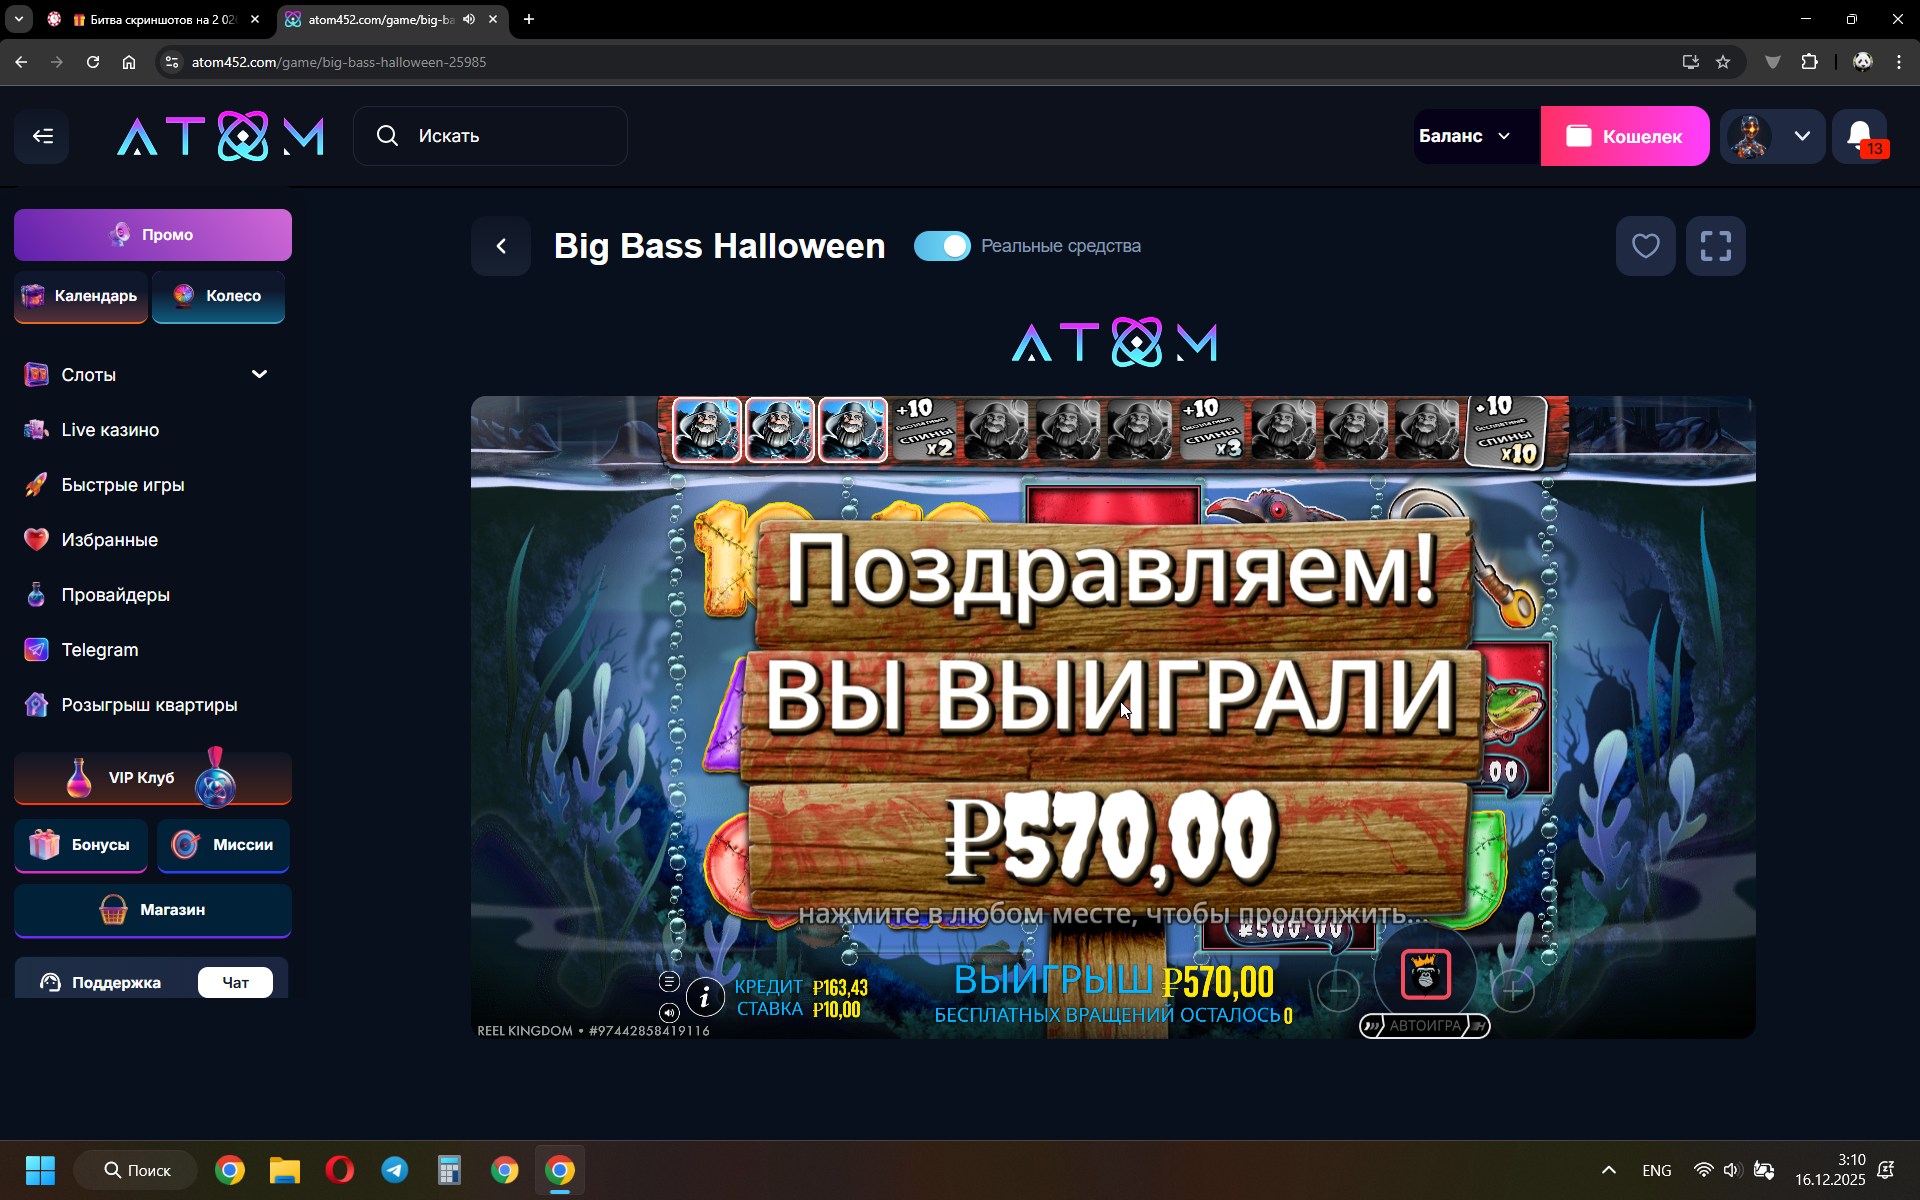Open the Live казино menu item

click(x=110, y=430)
